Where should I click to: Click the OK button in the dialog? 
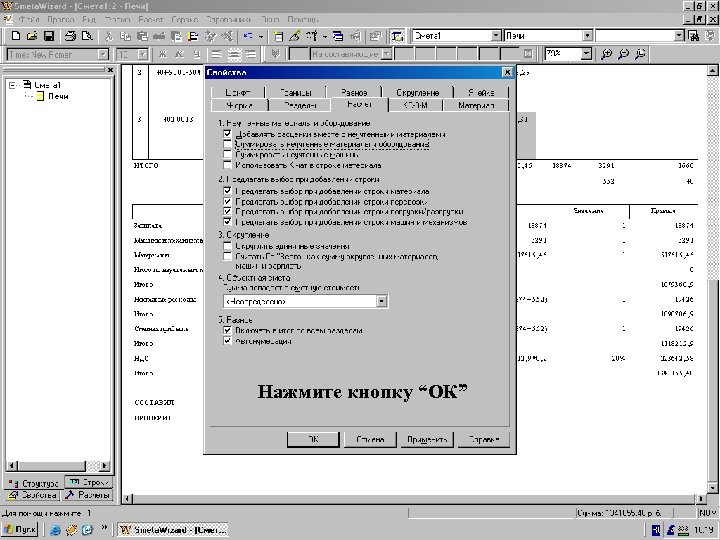click(x=313, y=439)
